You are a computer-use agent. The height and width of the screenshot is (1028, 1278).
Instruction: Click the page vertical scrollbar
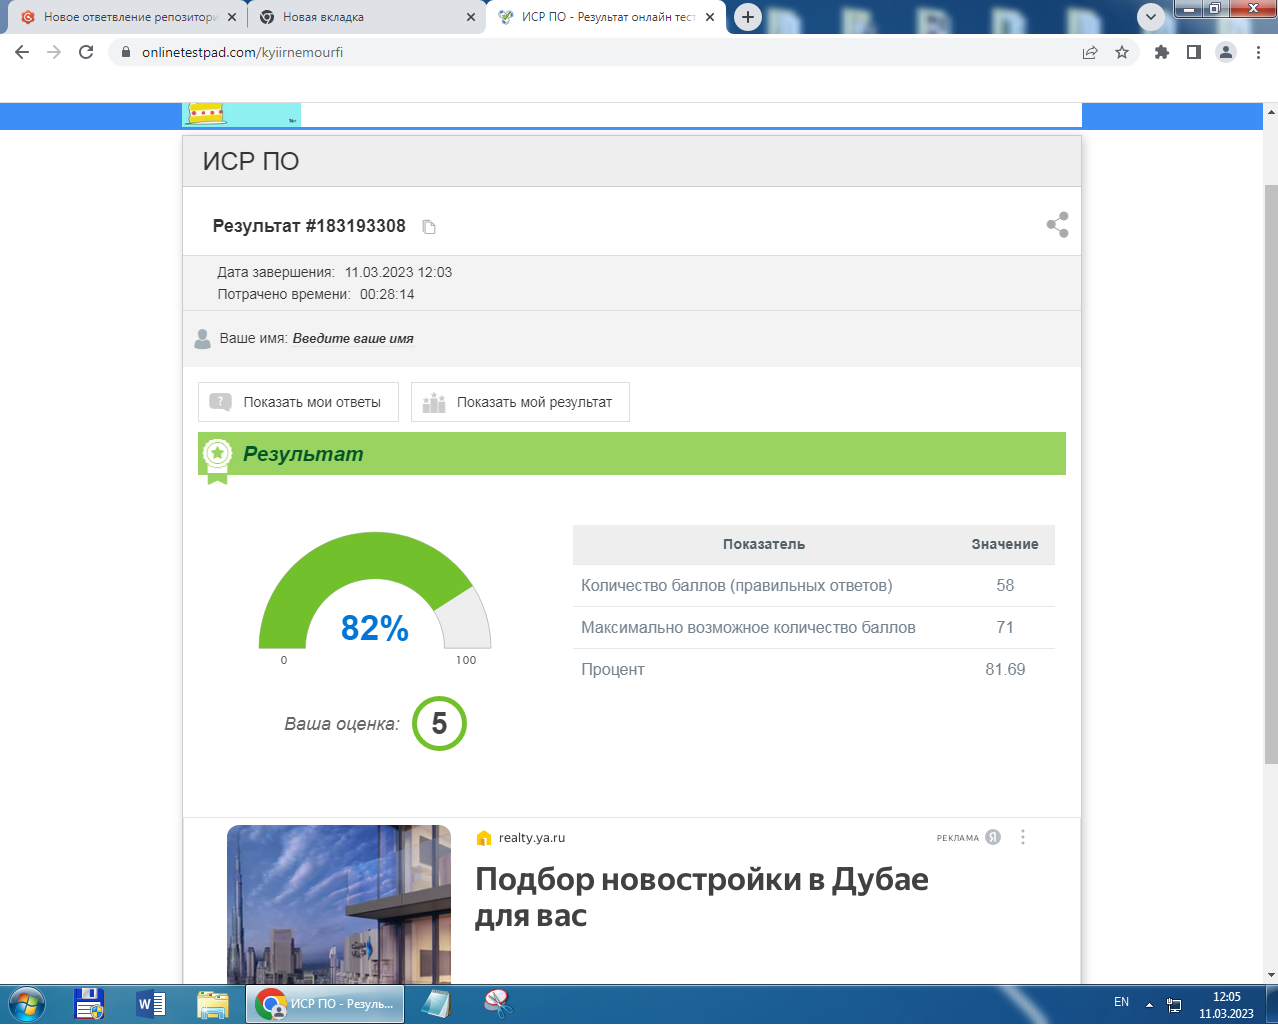pos(1270,470)
